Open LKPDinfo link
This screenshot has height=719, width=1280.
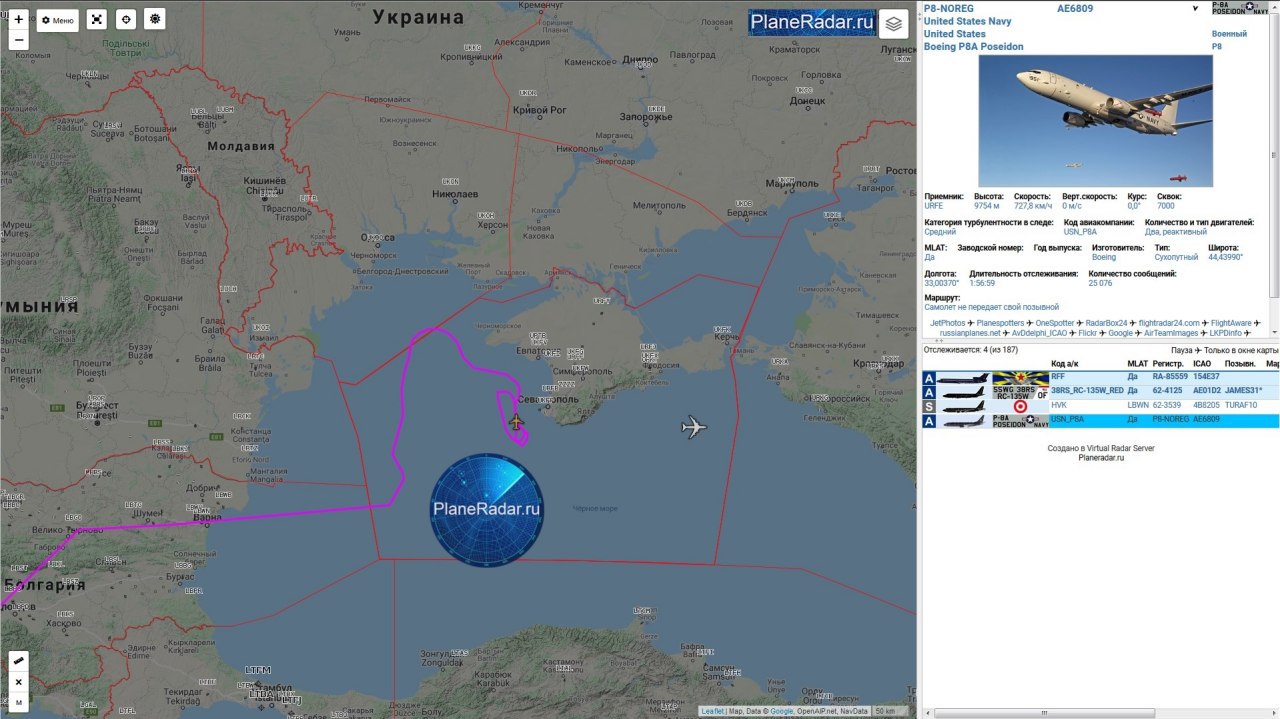coord(1225,333)
